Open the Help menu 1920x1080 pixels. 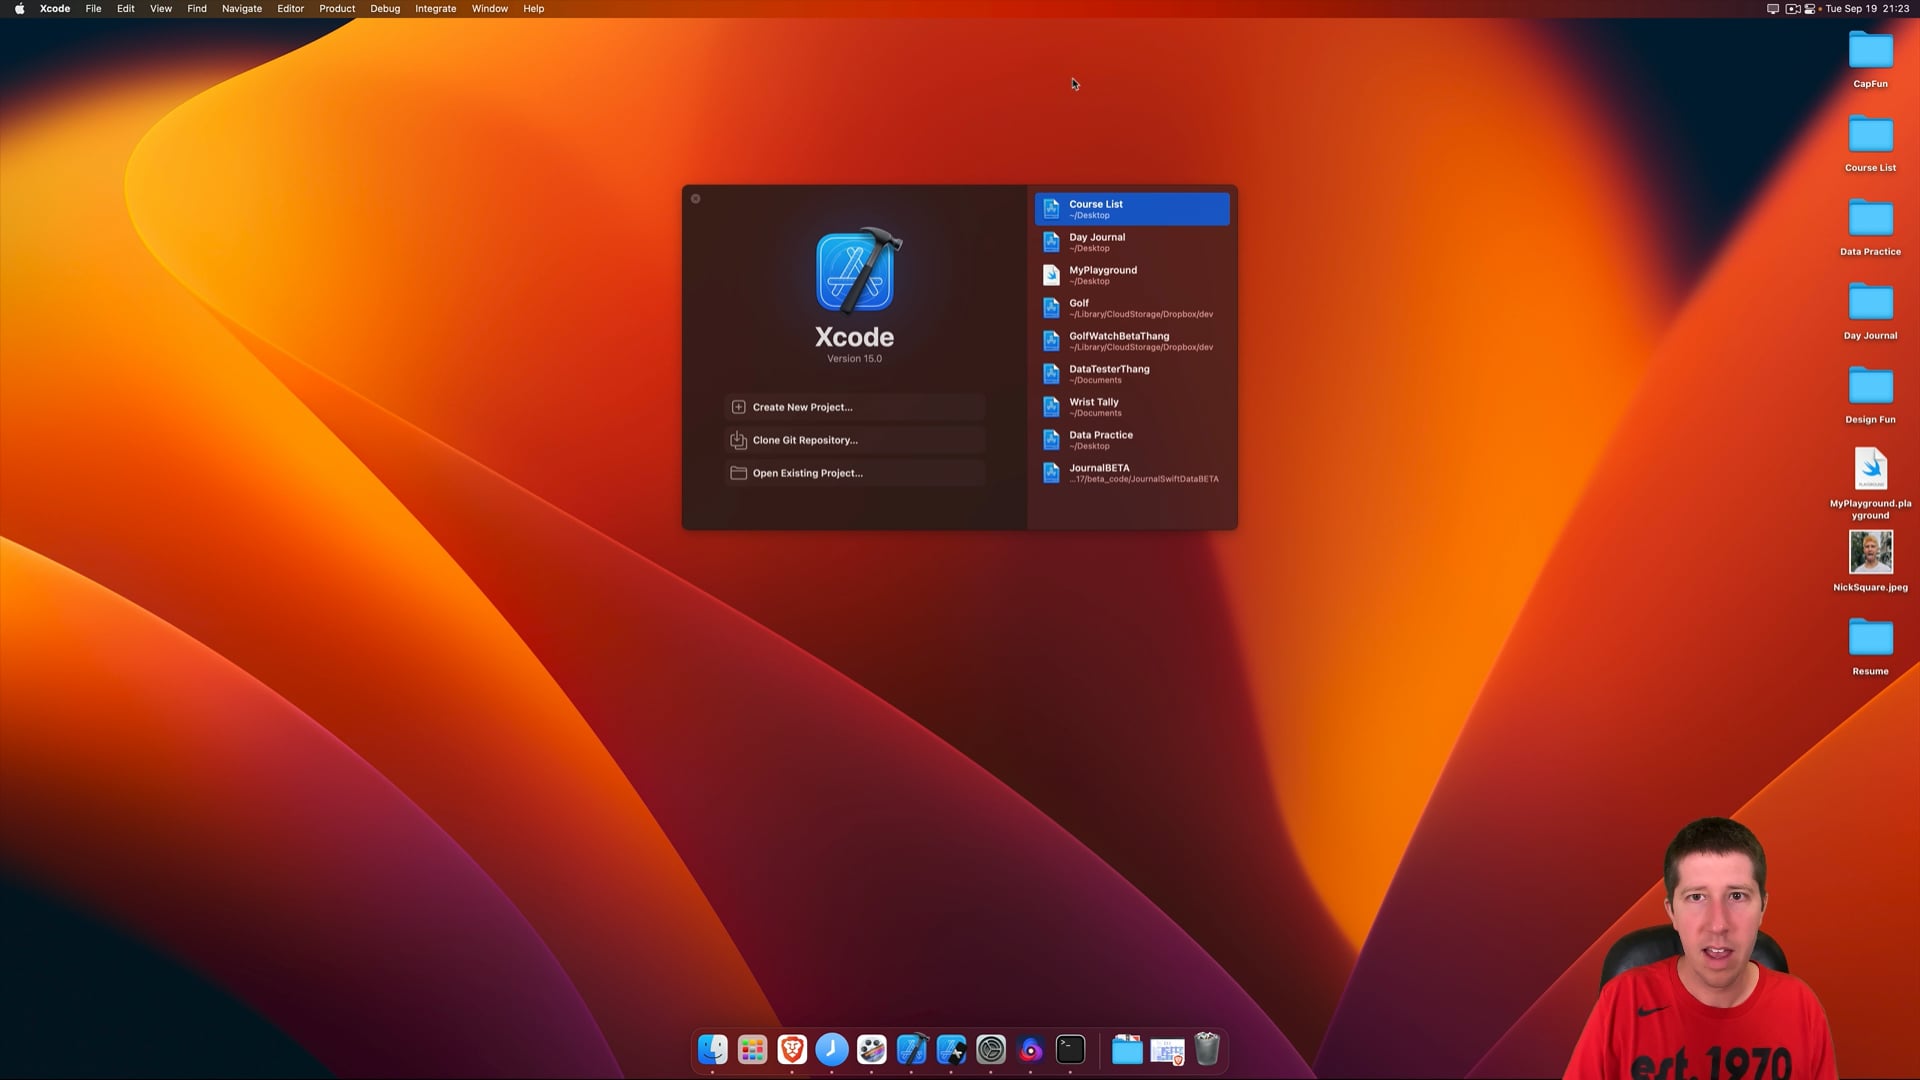click(x=534, y=9)
